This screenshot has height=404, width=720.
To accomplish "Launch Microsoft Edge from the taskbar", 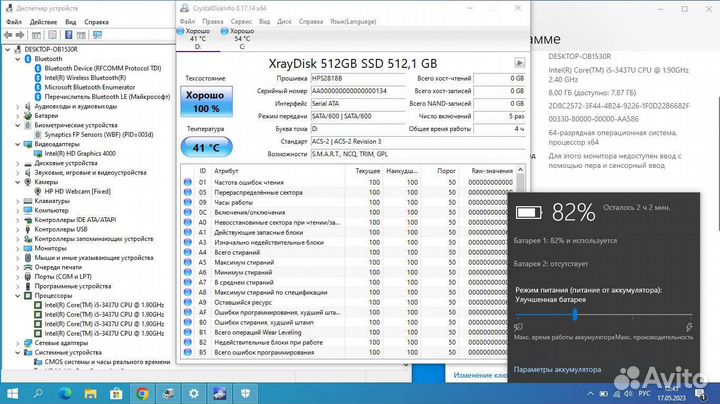I will coord(64,393).
